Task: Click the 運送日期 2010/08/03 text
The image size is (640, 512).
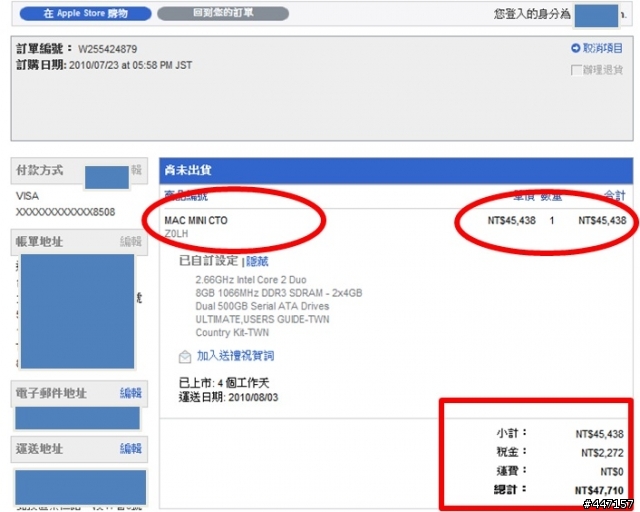Action: 229,397
